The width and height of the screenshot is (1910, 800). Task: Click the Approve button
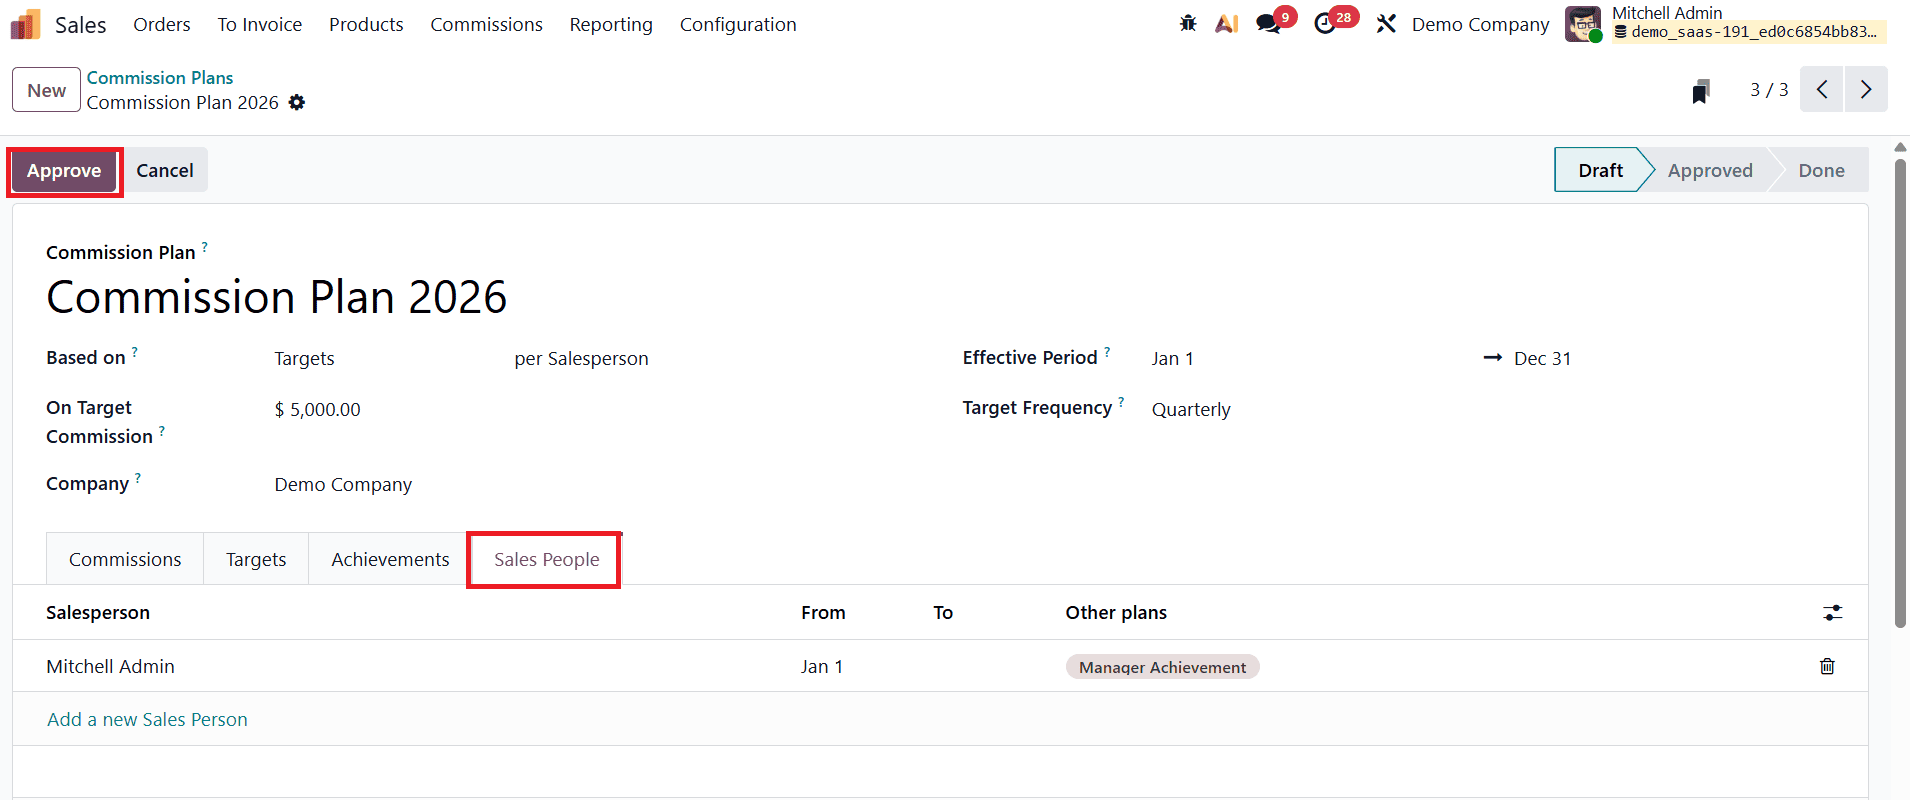[x=64, y=171]
